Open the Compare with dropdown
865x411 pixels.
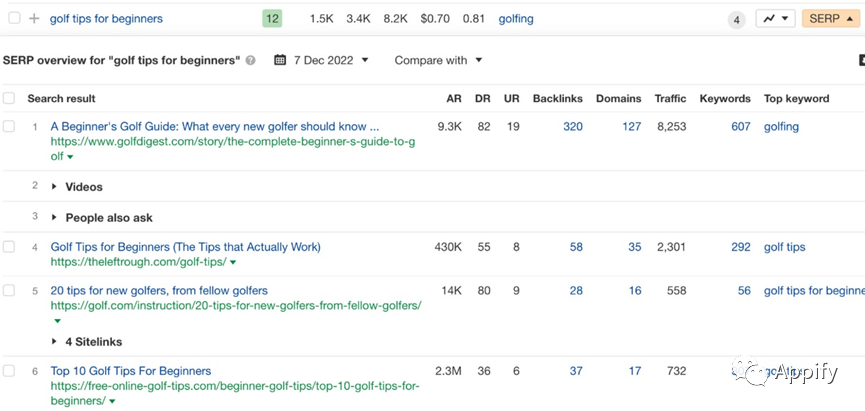tap(438, 60)
